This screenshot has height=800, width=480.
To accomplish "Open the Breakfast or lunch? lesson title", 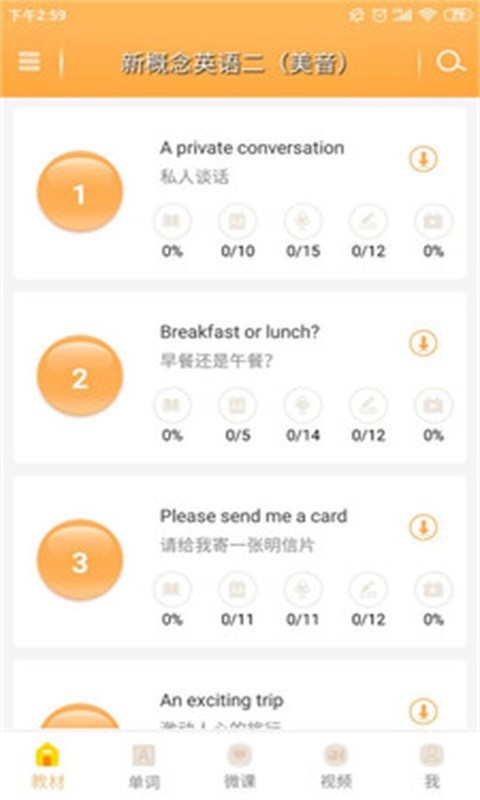I will point(240,332).
